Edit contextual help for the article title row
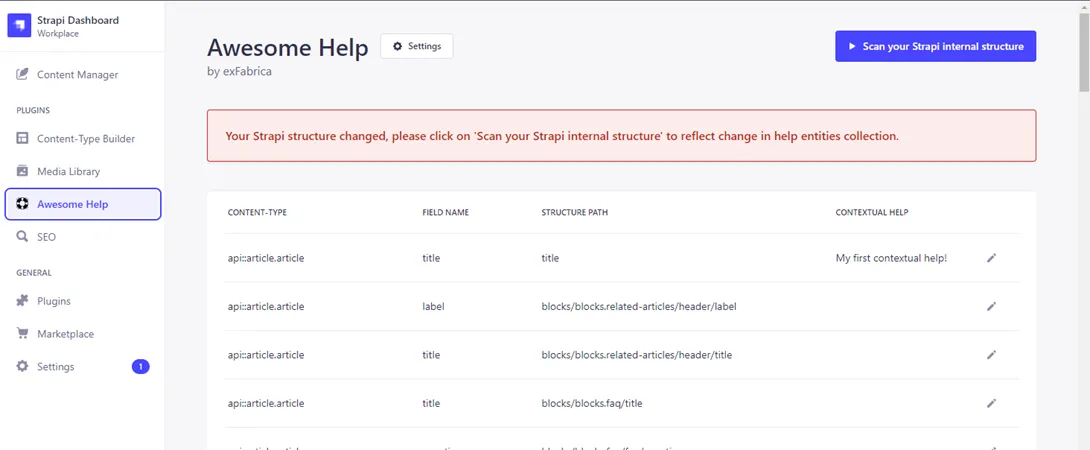The width and height of the screenshot is (1090, 450). click(x=991, y=258)
